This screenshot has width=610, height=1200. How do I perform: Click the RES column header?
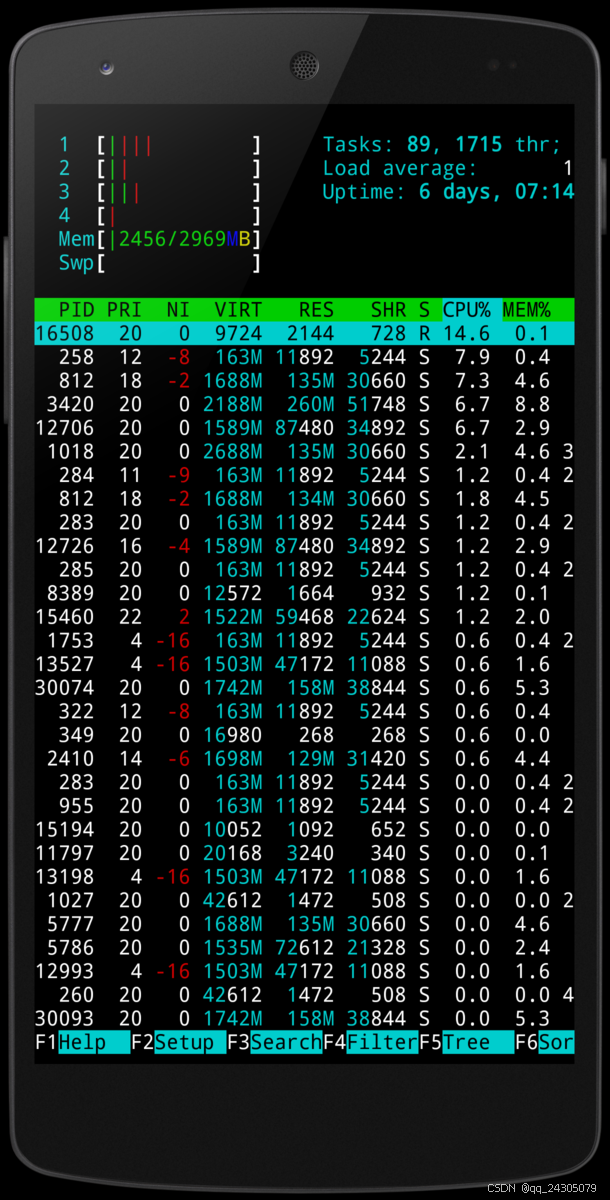coord(316,310)
